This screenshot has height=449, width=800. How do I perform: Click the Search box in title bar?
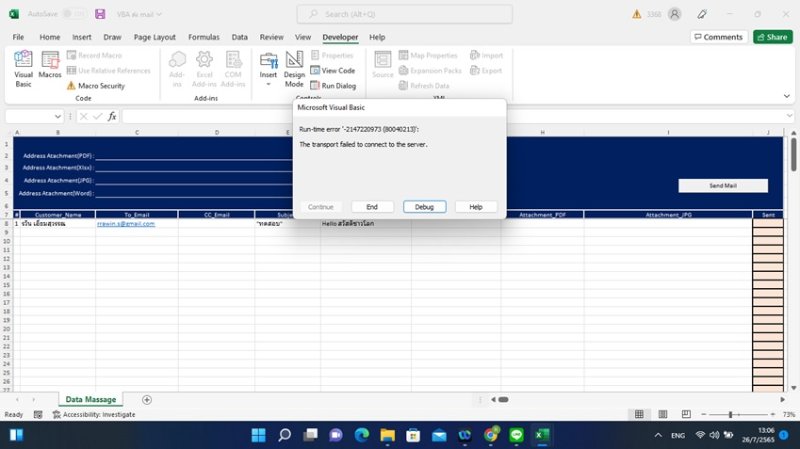coord(404,14)
